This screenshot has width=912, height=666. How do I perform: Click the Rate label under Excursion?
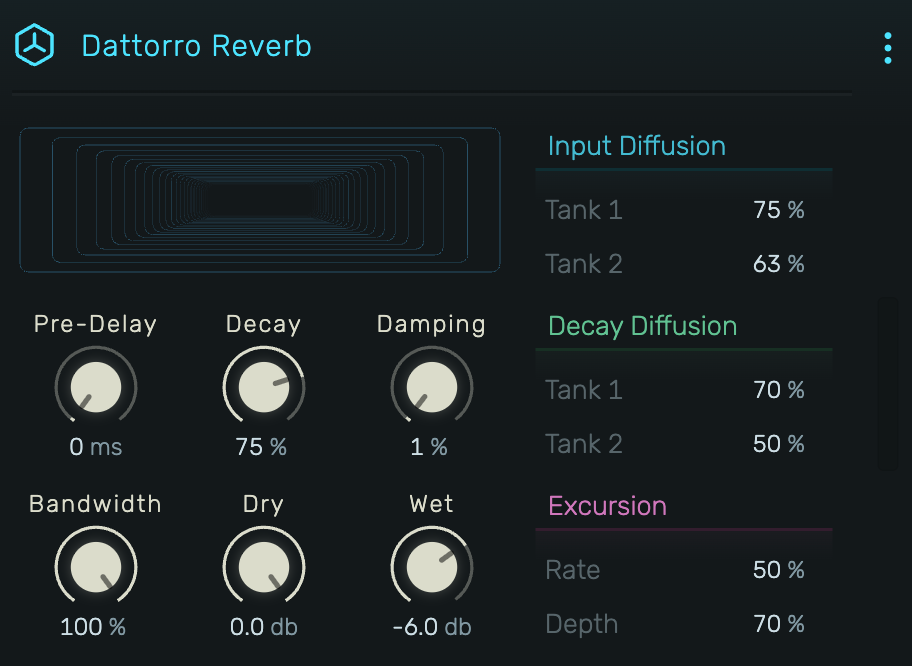(573, 569)
